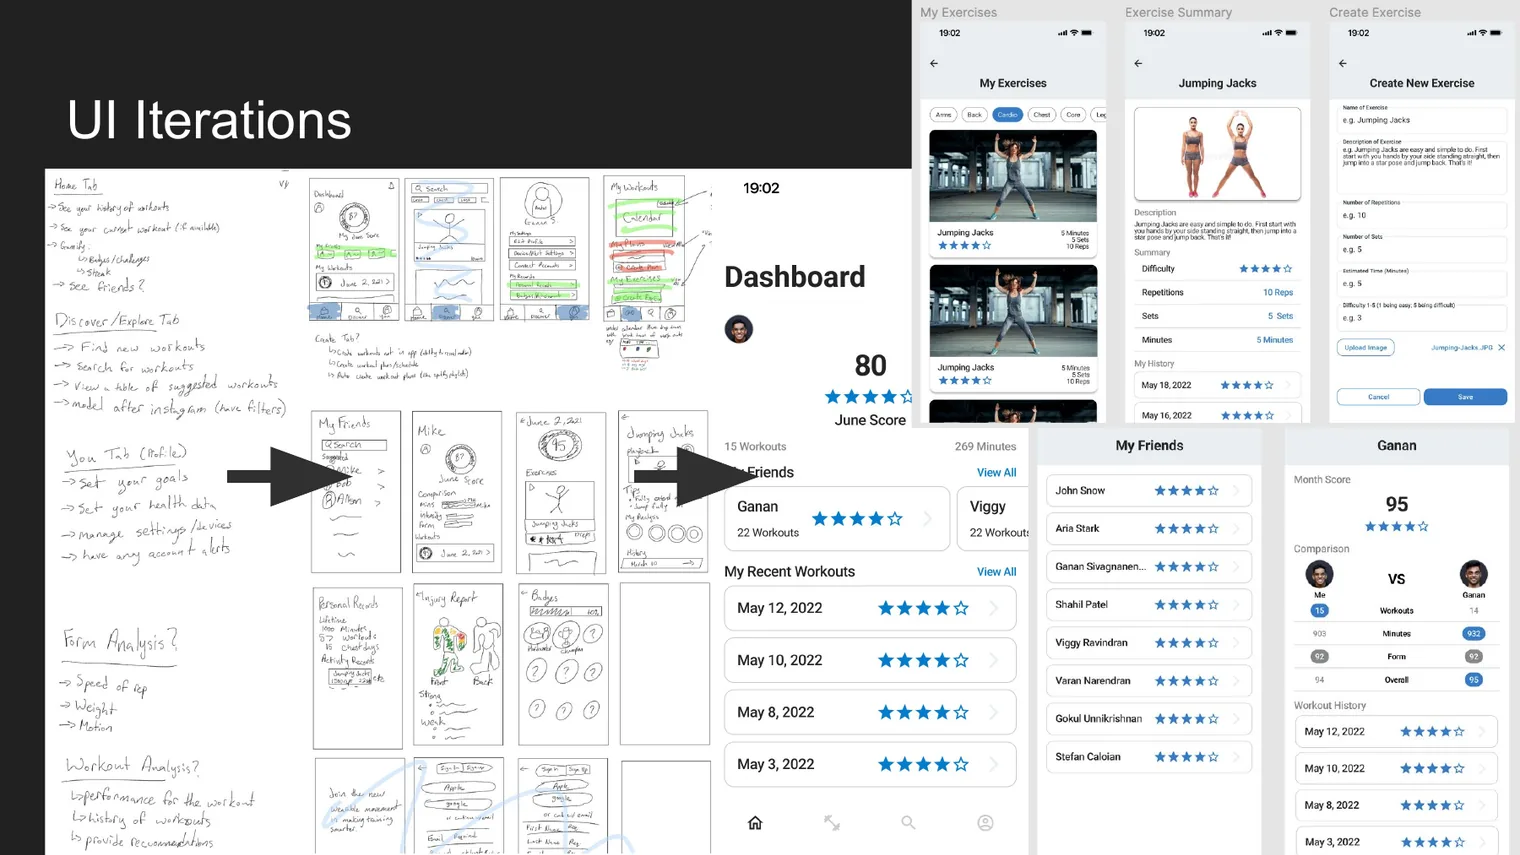Tap Ganan's avatar in the Comparison section
Screen dimensions: 1520x855
pyautogui.click(x=1473, y=574)
